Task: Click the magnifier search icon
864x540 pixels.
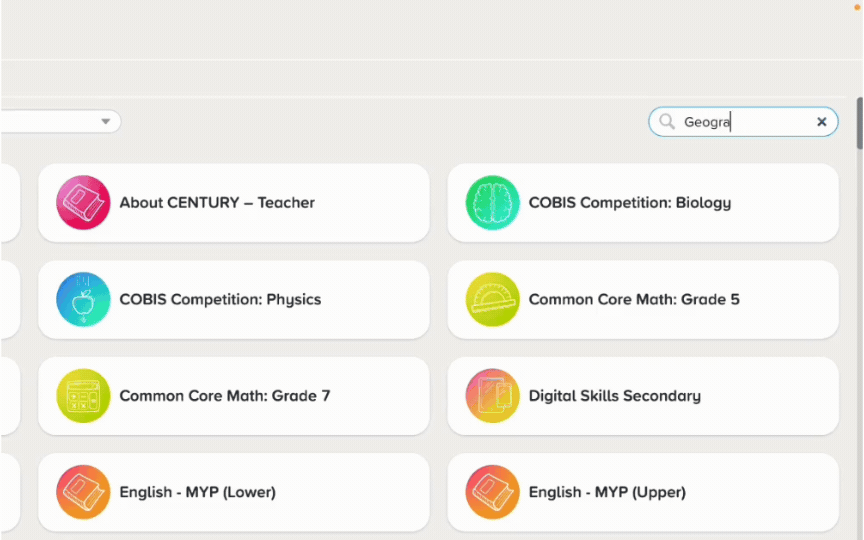Action: [667, 122]
